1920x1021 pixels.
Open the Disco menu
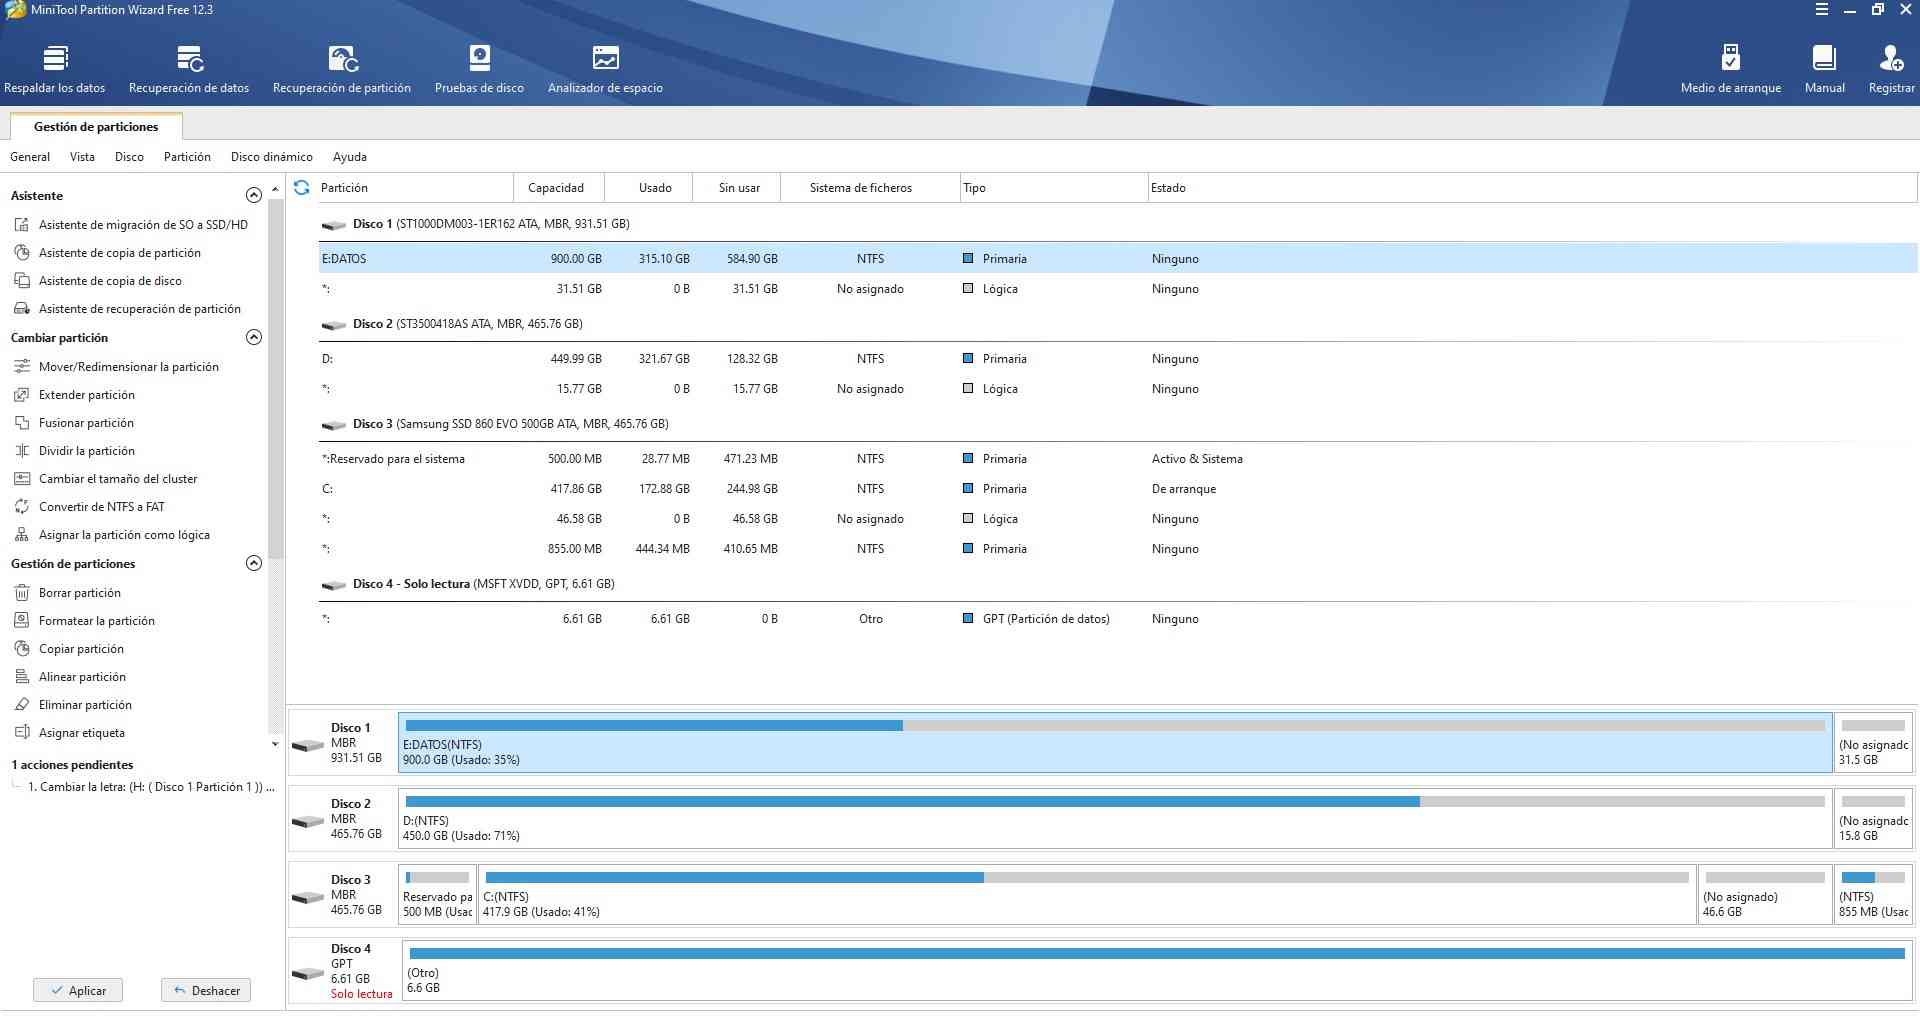(x=129, y=157)
